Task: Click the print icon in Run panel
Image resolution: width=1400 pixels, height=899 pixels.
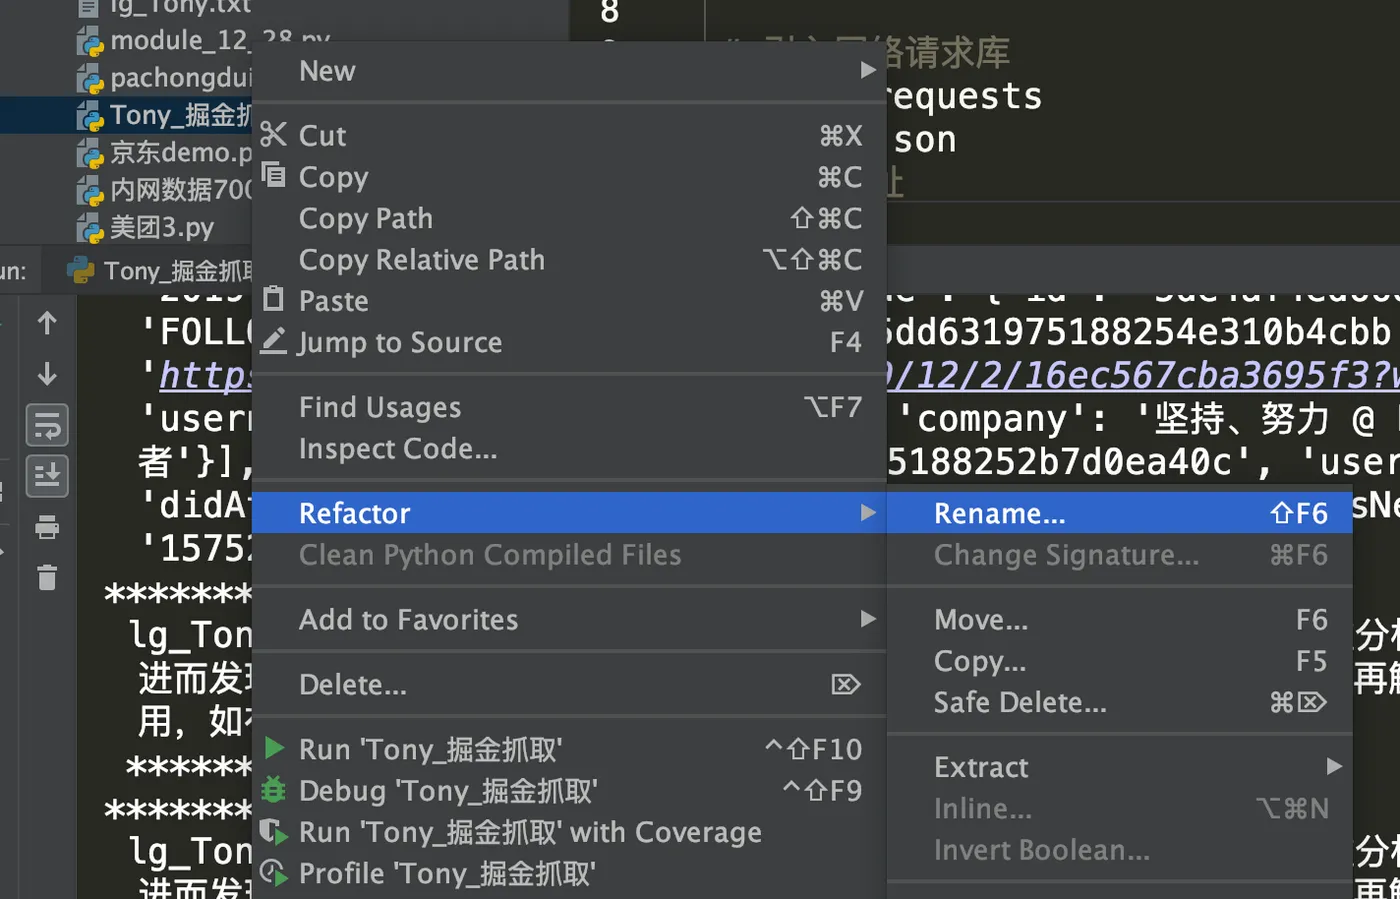Action: [x=47, y=527]
